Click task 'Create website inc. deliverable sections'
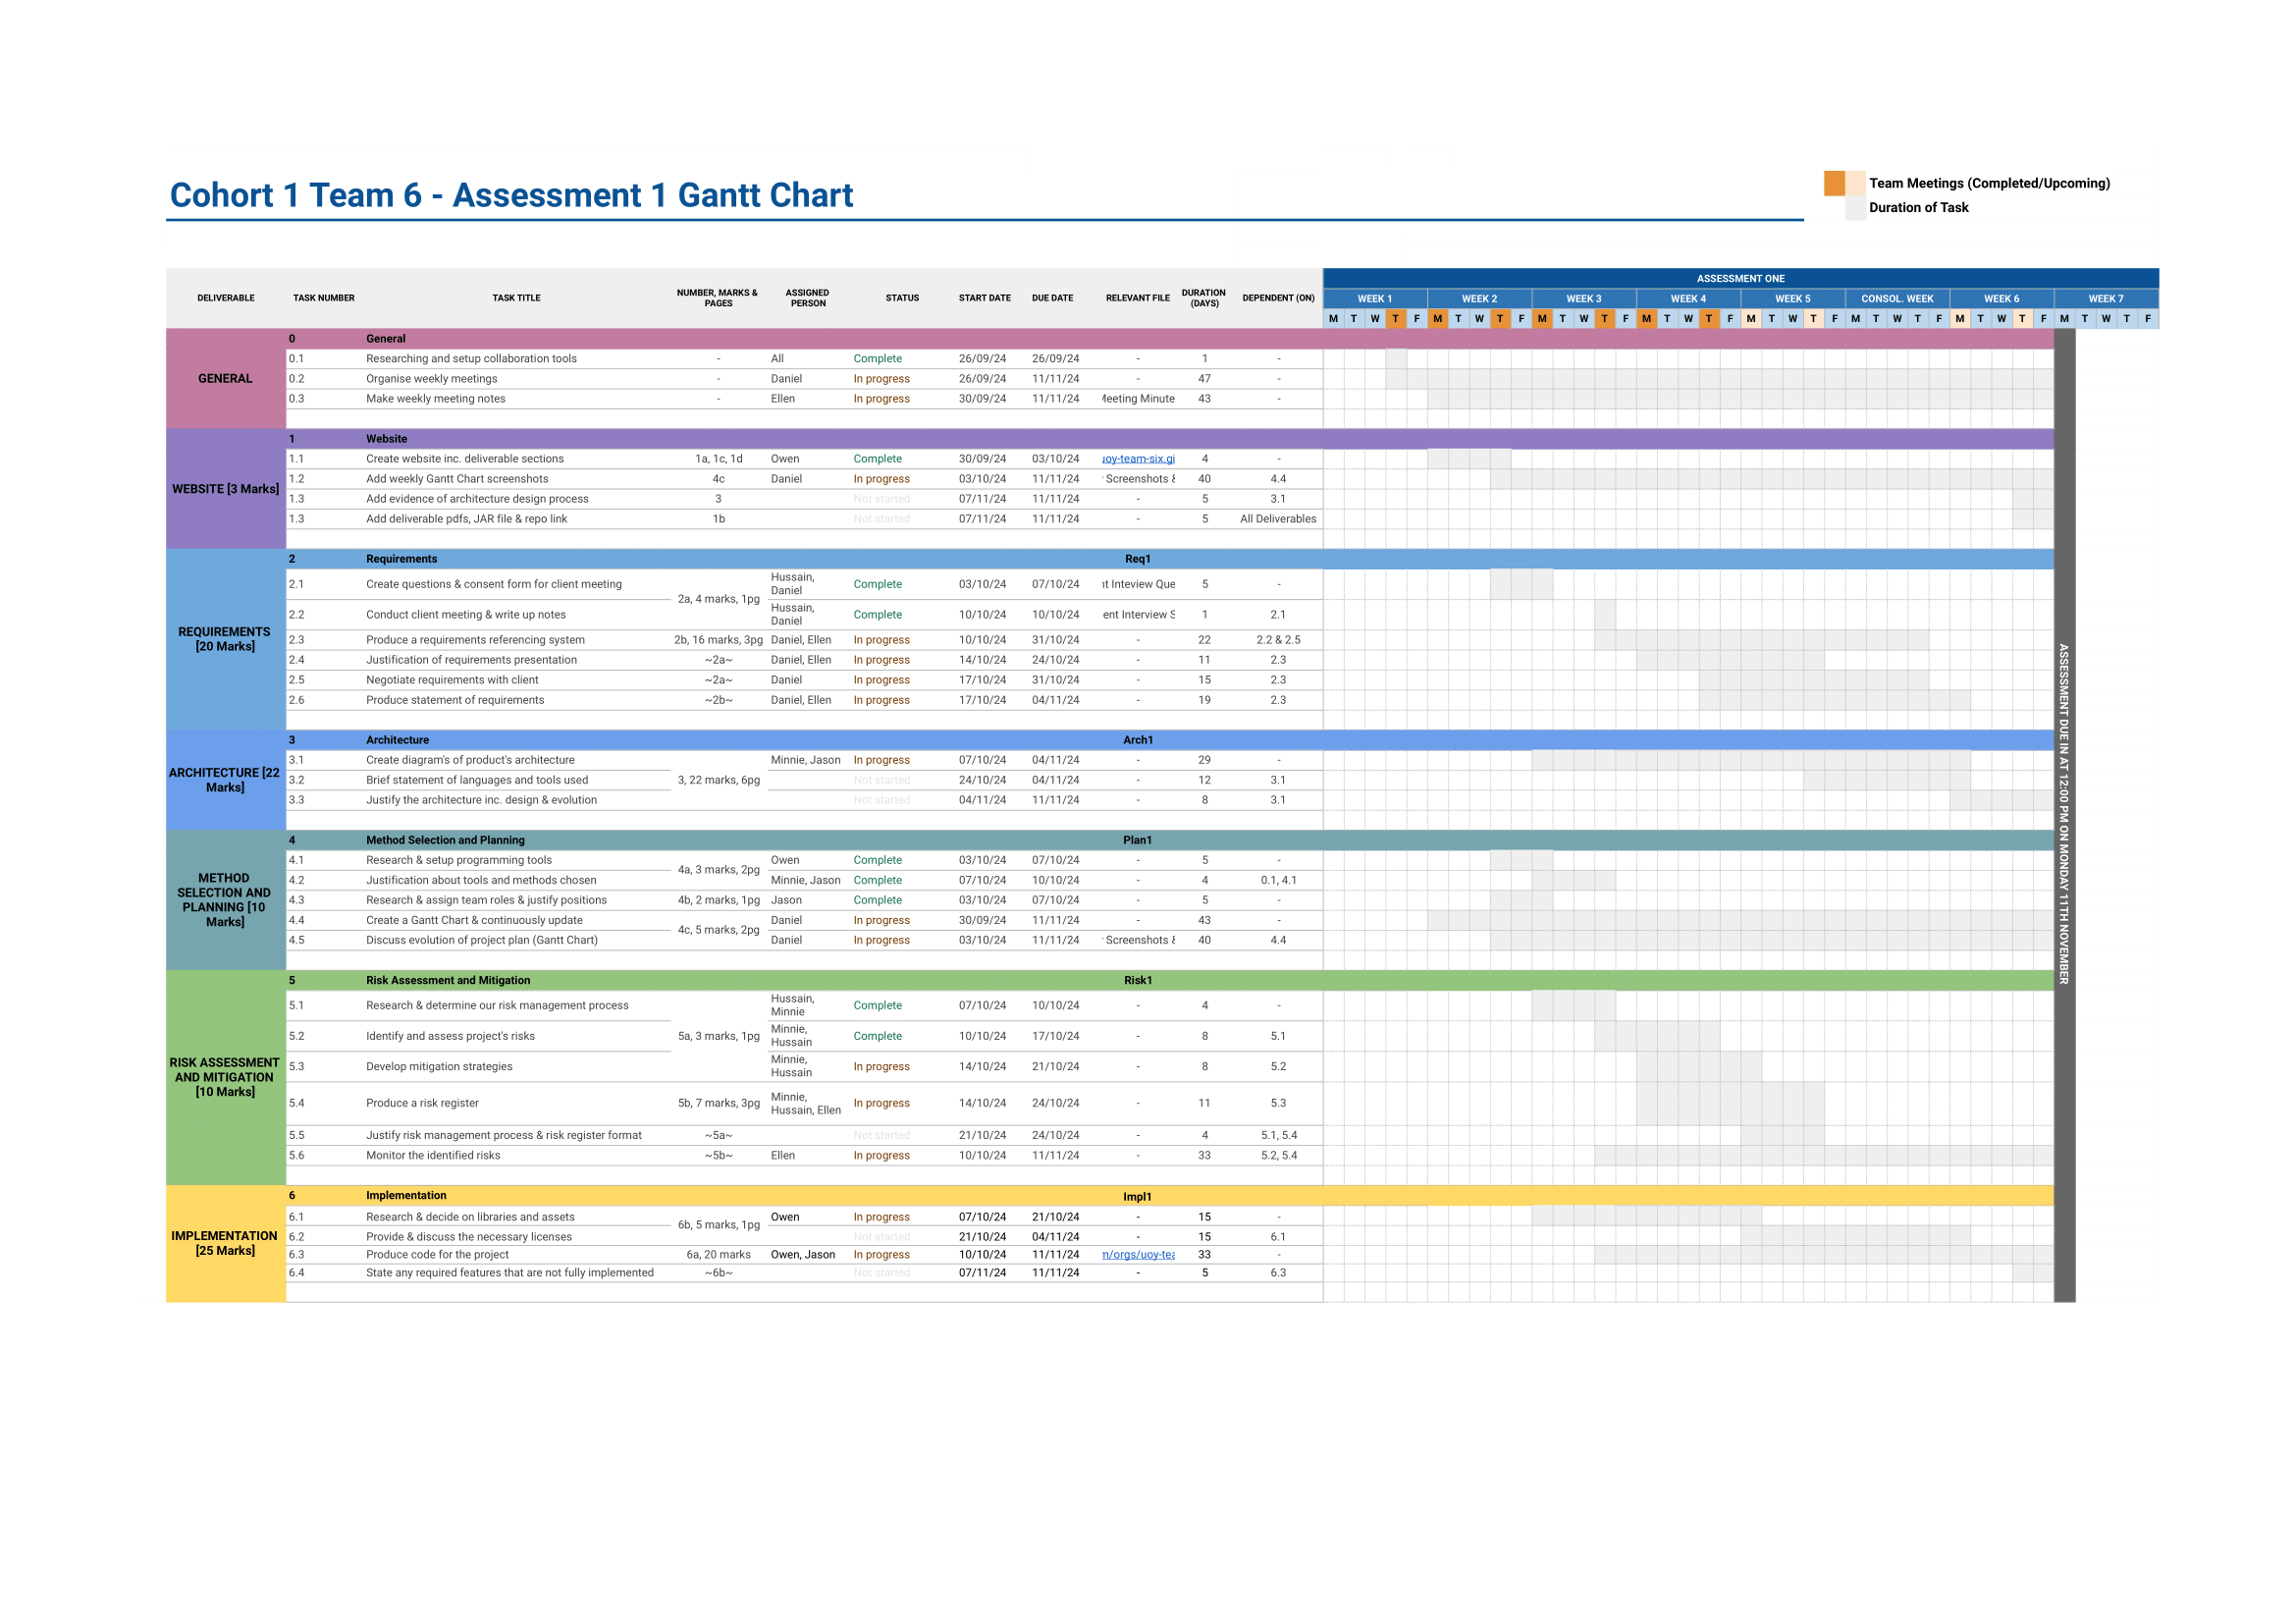Image resolution: width=2296 pixels, height=1623 pixels. 465,459
